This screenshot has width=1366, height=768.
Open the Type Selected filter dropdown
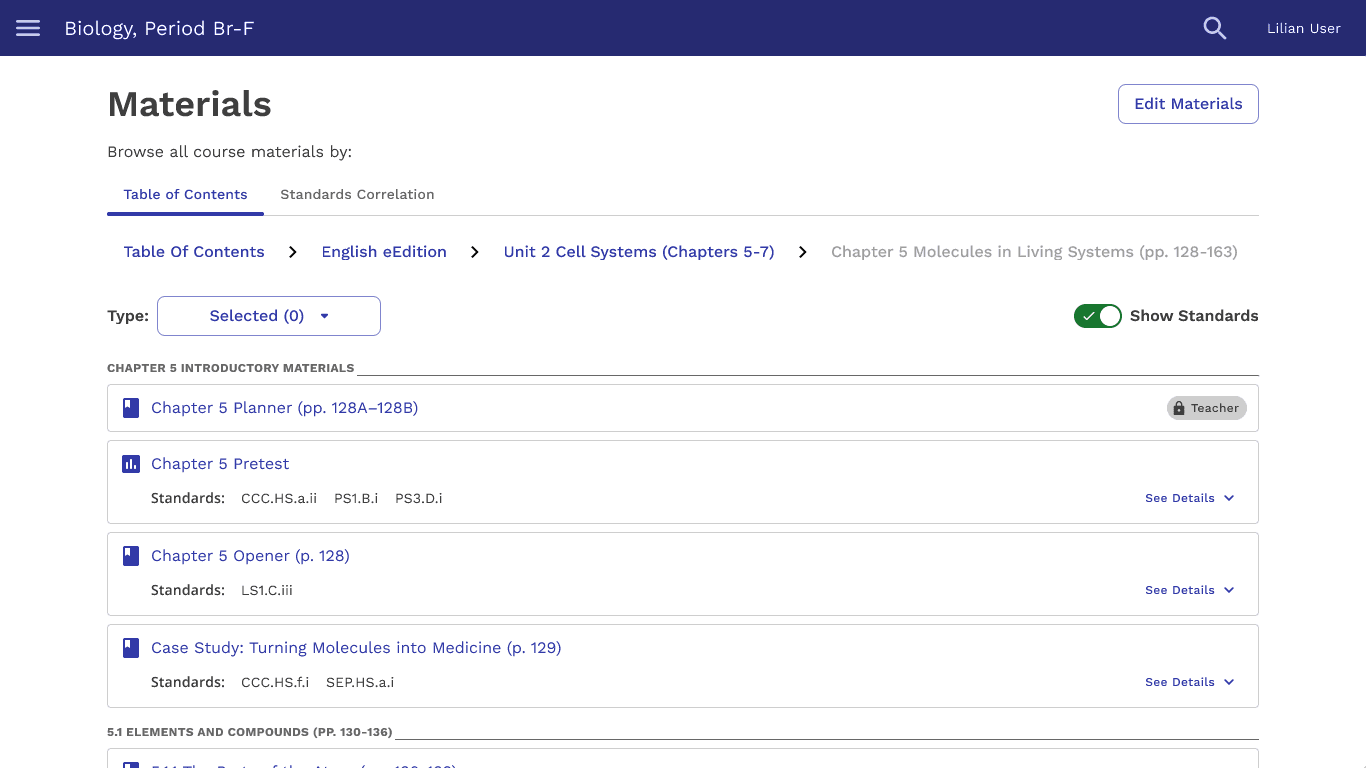268,315
